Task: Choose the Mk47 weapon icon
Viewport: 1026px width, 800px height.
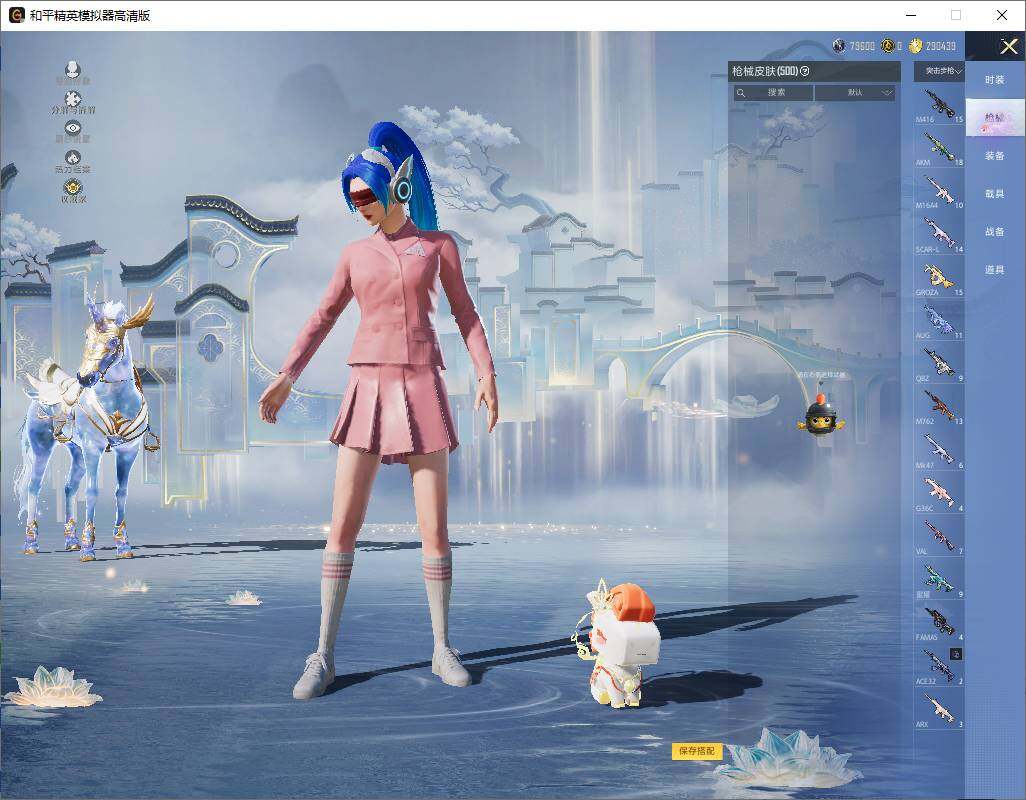Action: (x=939, y=450)
